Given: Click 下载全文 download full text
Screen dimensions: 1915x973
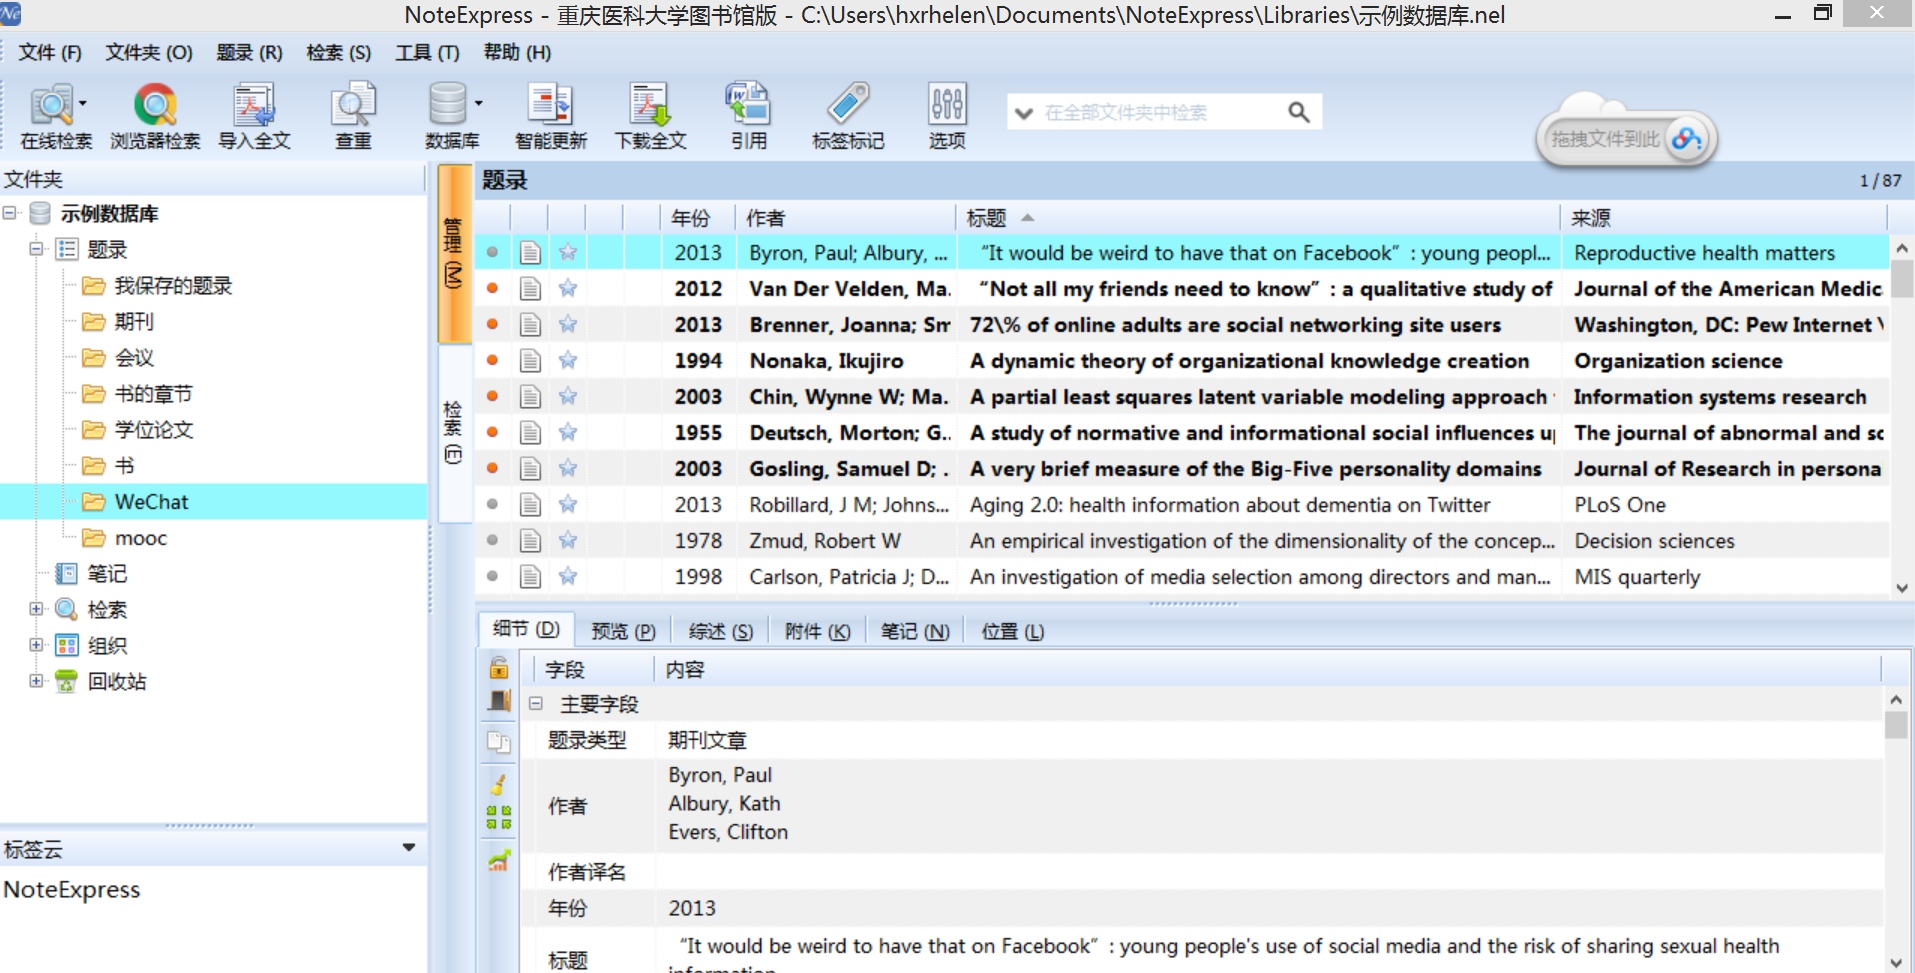Looking at the screenshot, I should click(x=650, y=118).
